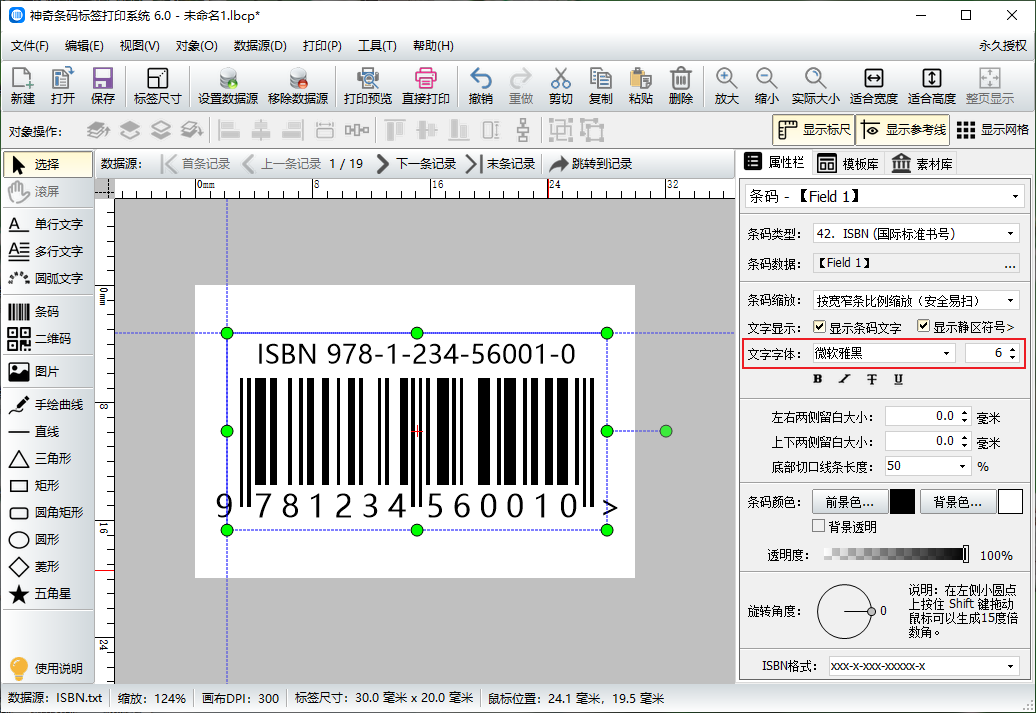
Task: Select the 单行文字 single-line text tool
Action: 46,224
